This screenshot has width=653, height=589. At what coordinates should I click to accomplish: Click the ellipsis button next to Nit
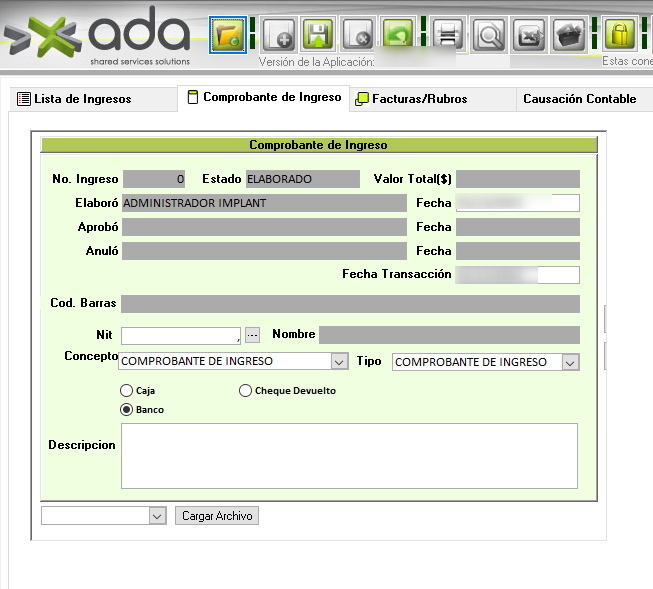252,335
